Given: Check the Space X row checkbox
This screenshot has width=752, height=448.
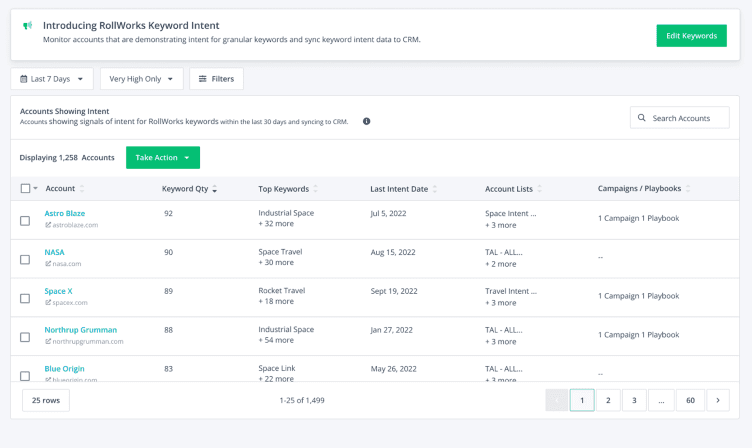Looking at the screenshot, I should pos(25,298).
